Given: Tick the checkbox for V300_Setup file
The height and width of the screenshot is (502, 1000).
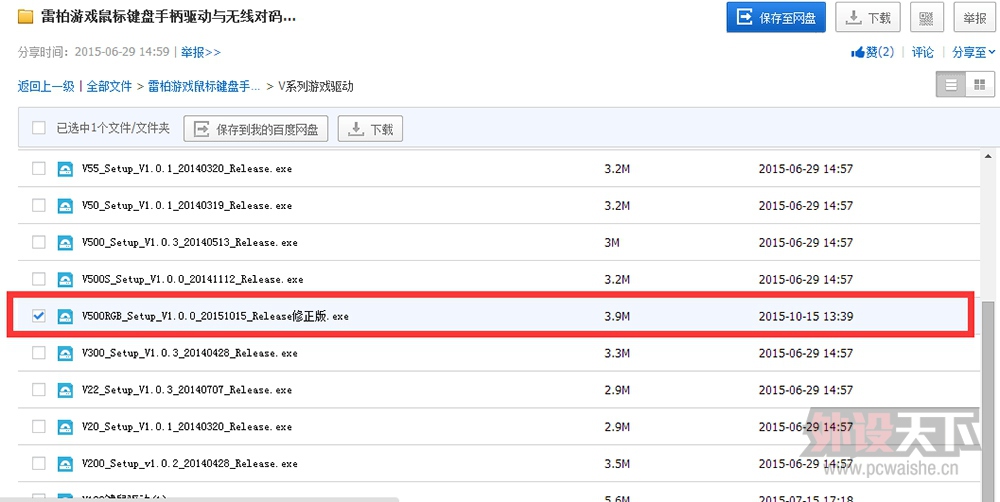Looking at the screenshot, I should 39,353.
